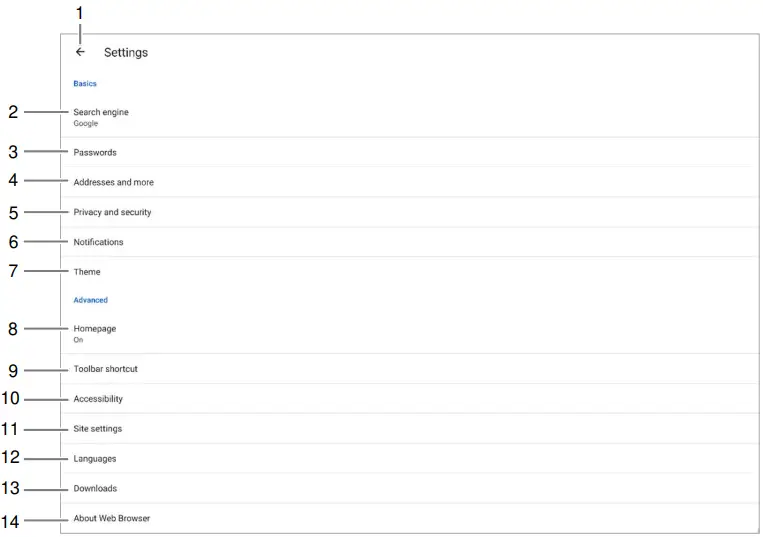The width and height of the screenshot is (763, 537).
Task: Click callout number 1 above back arrow
Action: [80, 13]
